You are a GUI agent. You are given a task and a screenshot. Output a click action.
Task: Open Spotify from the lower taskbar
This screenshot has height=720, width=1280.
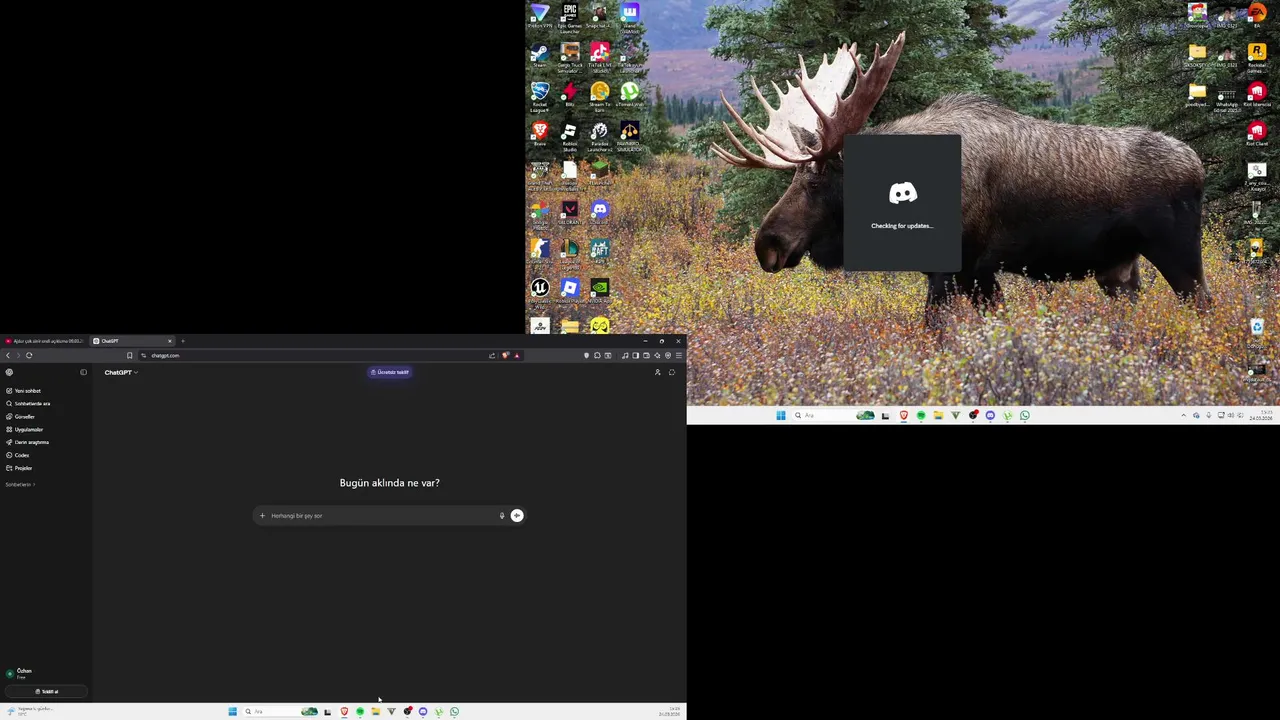(x=360, y=712)
